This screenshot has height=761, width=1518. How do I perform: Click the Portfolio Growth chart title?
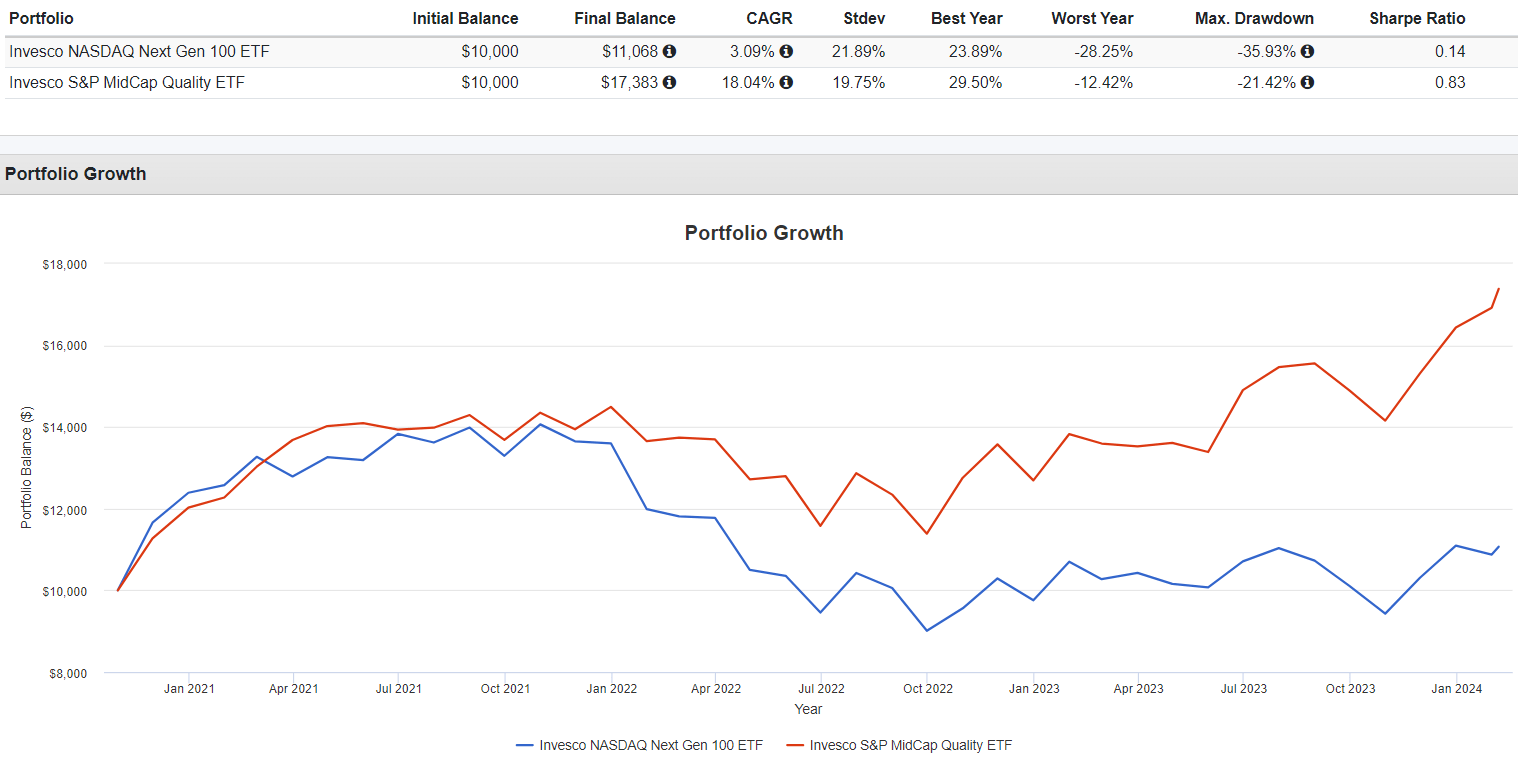point(764,233)
